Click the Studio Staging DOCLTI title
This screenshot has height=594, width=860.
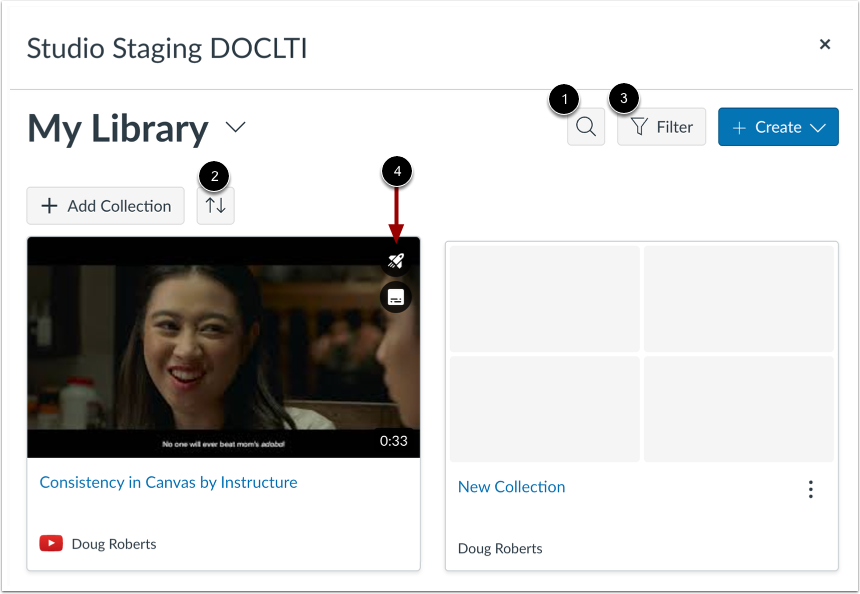[x=167, y=48]
